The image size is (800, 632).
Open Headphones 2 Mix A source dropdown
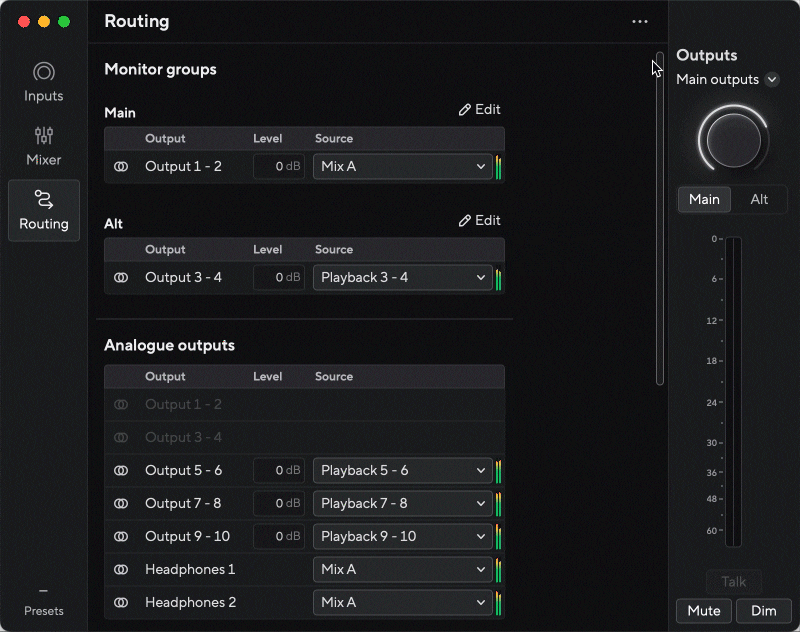403,602
